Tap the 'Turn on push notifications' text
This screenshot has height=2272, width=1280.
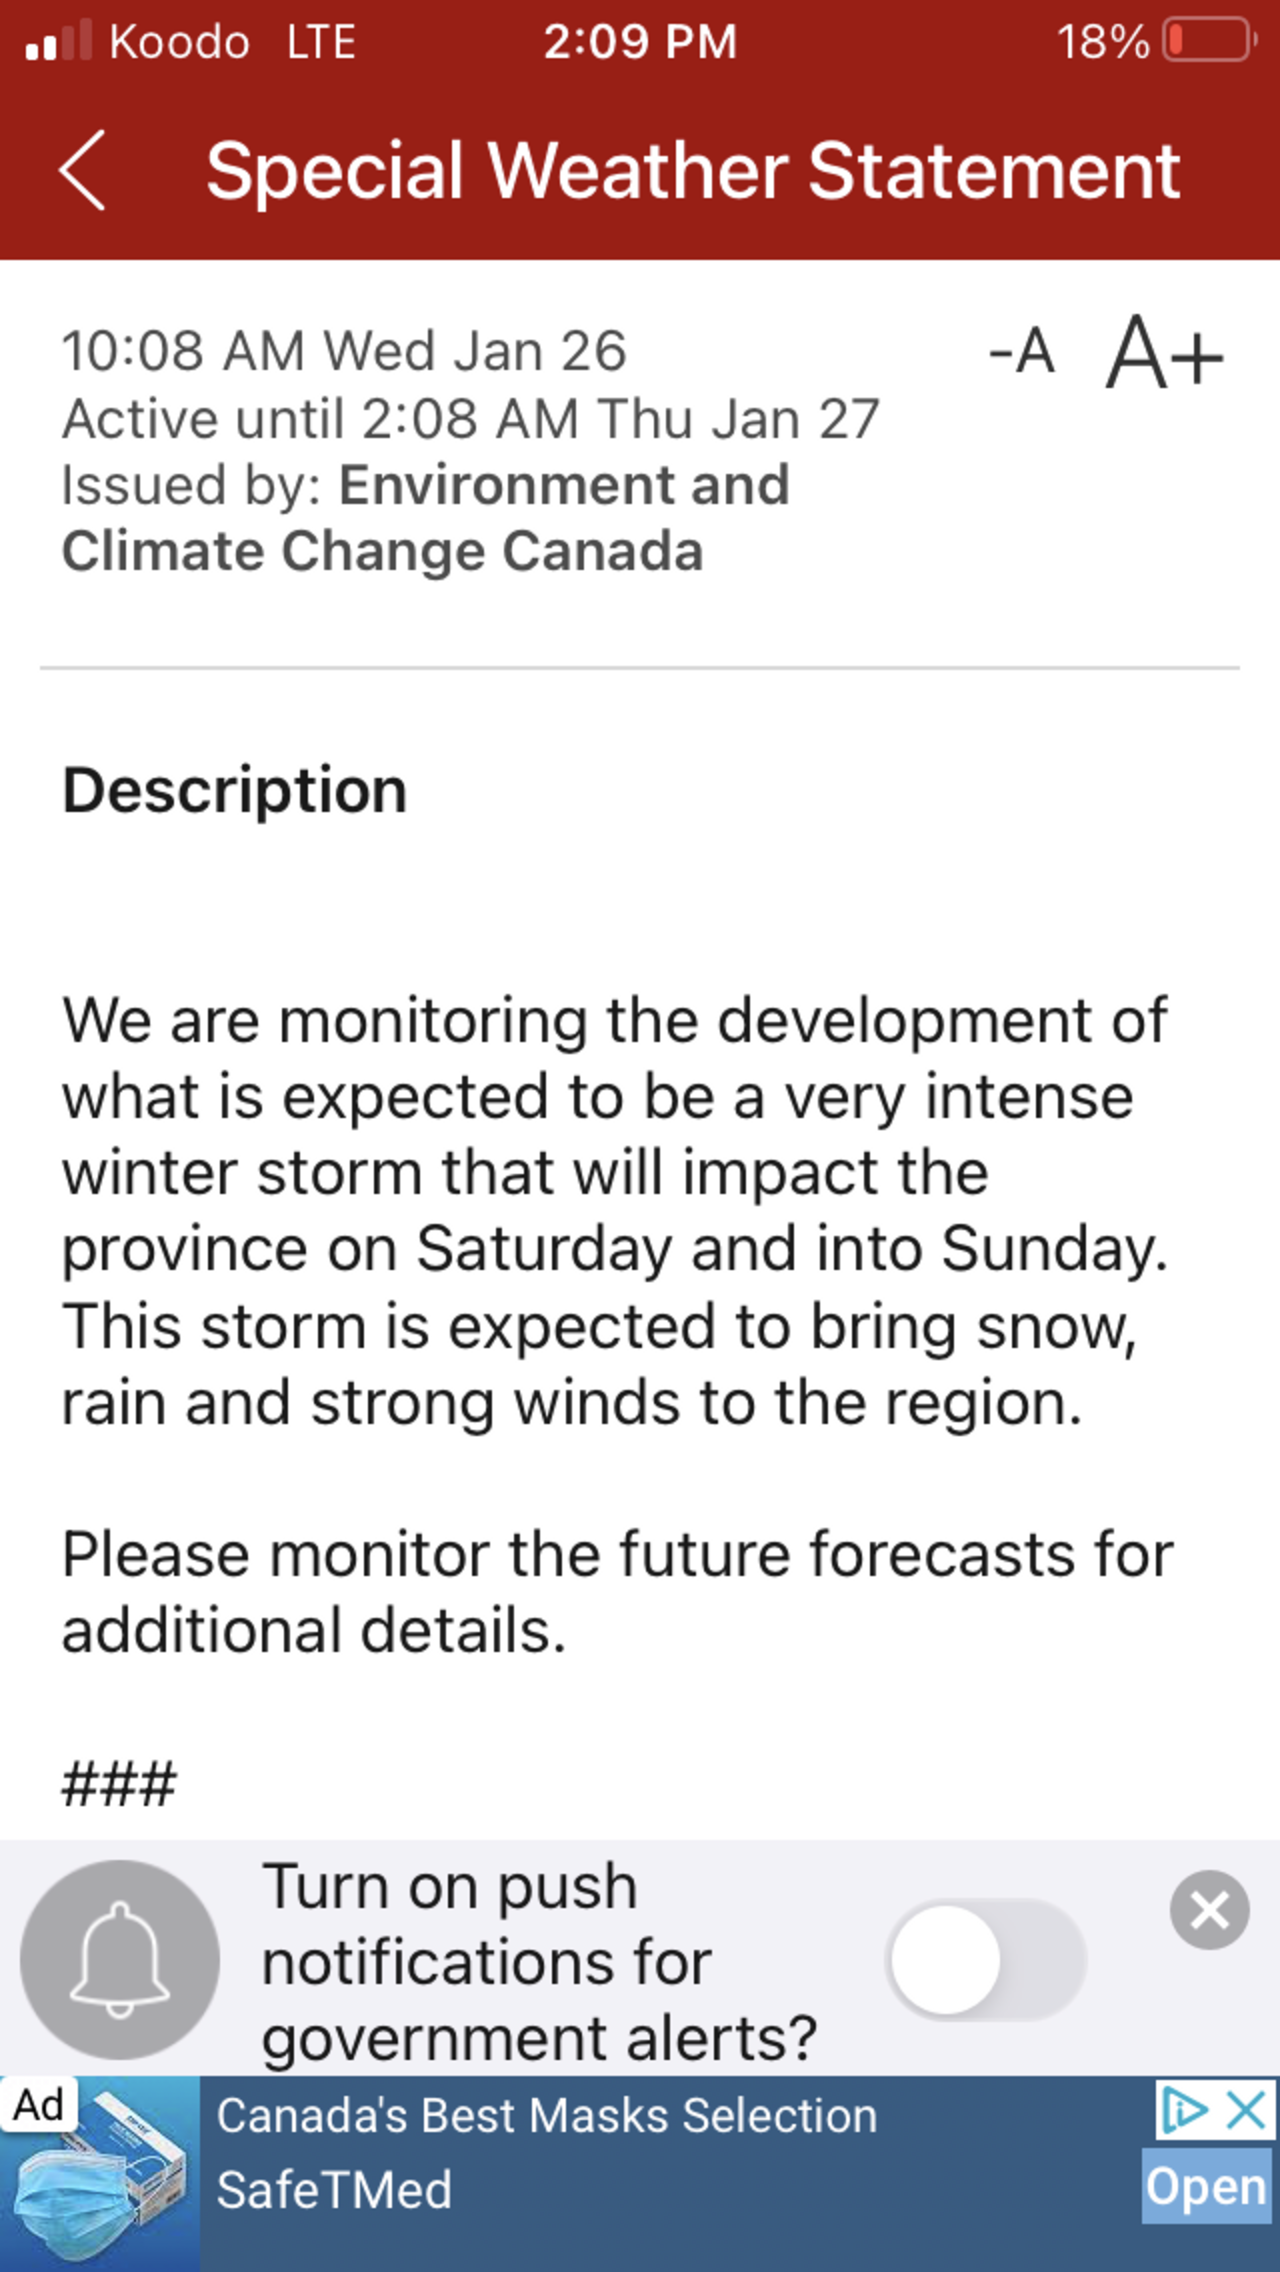[x=540, y=1962]
